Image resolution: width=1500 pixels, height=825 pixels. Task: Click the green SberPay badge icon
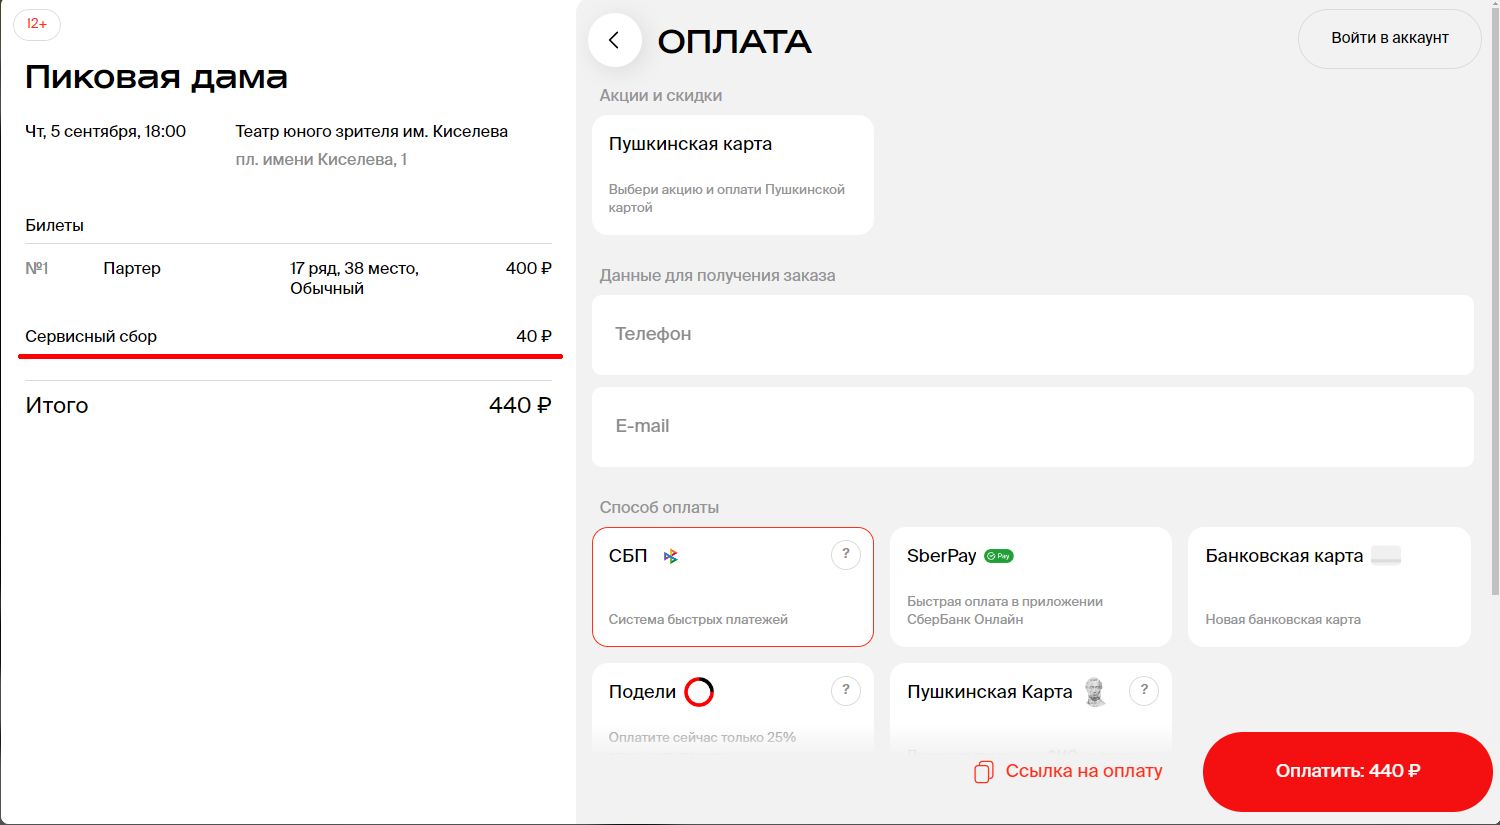[998, 556]
